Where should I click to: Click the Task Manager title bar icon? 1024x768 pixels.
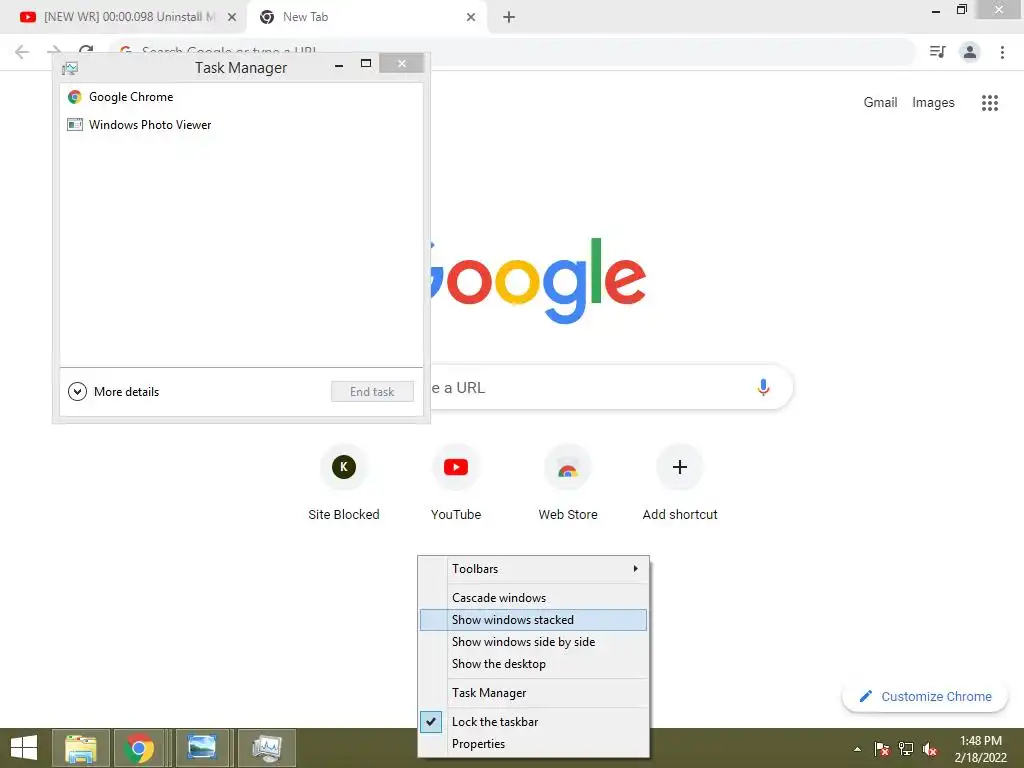click(x=70, y=68)
